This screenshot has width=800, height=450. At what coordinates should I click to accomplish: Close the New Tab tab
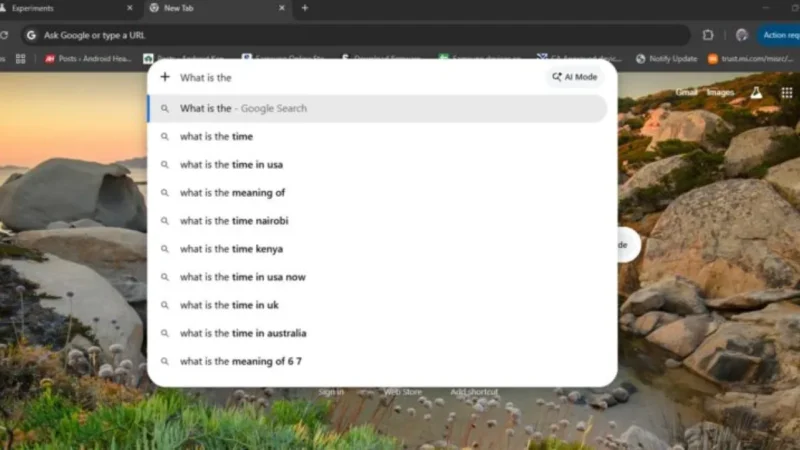282,8
